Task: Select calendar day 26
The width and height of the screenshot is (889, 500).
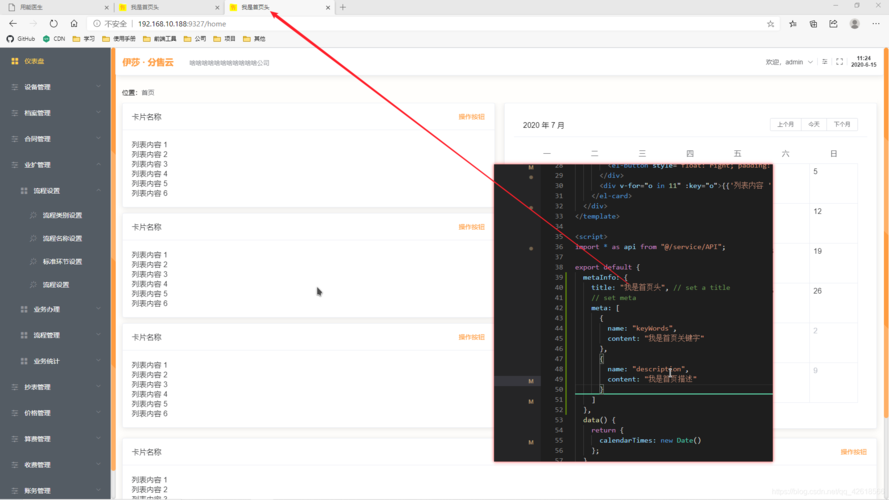Action: [x=833, y=303]
